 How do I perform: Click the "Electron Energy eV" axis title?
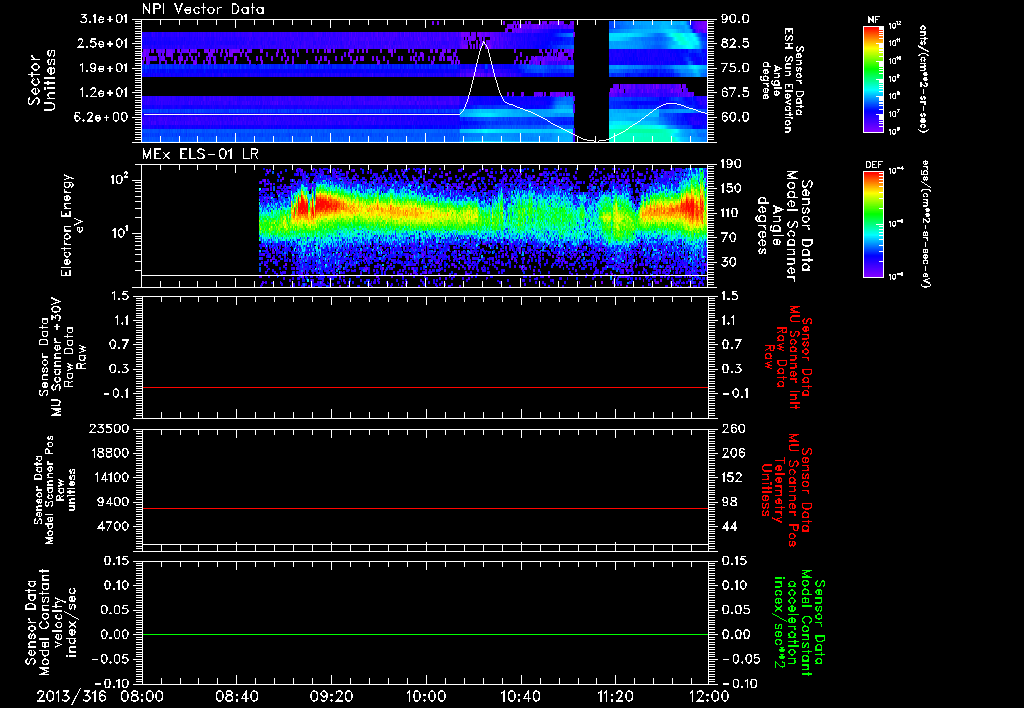(71, 225)
